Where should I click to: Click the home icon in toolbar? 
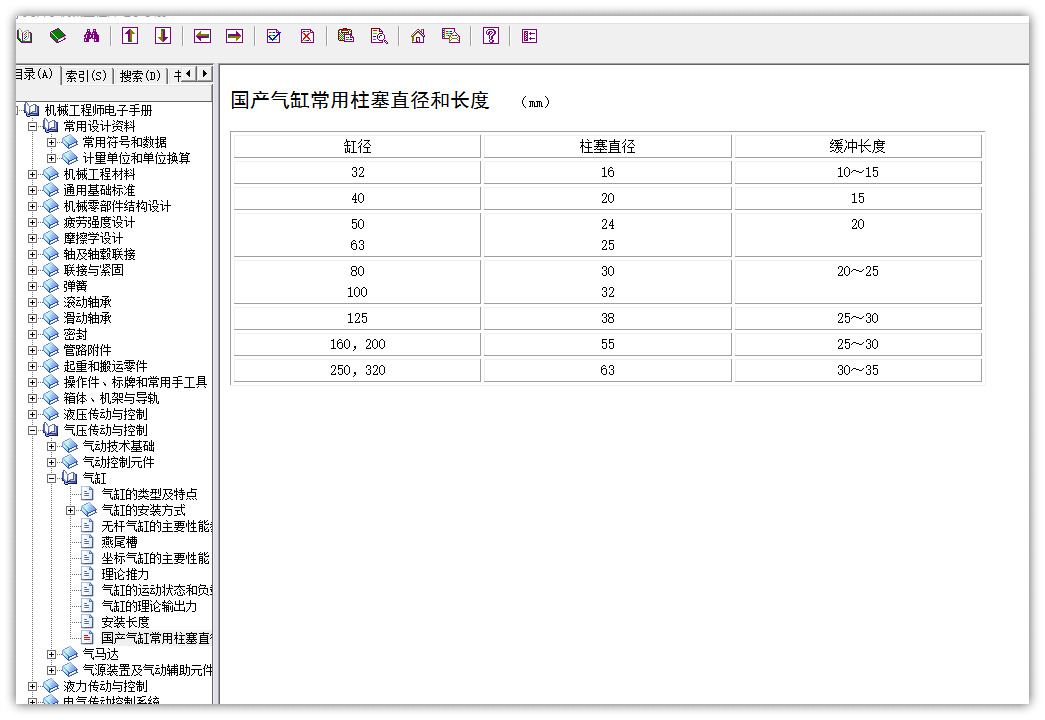click(x=418, y=36)
